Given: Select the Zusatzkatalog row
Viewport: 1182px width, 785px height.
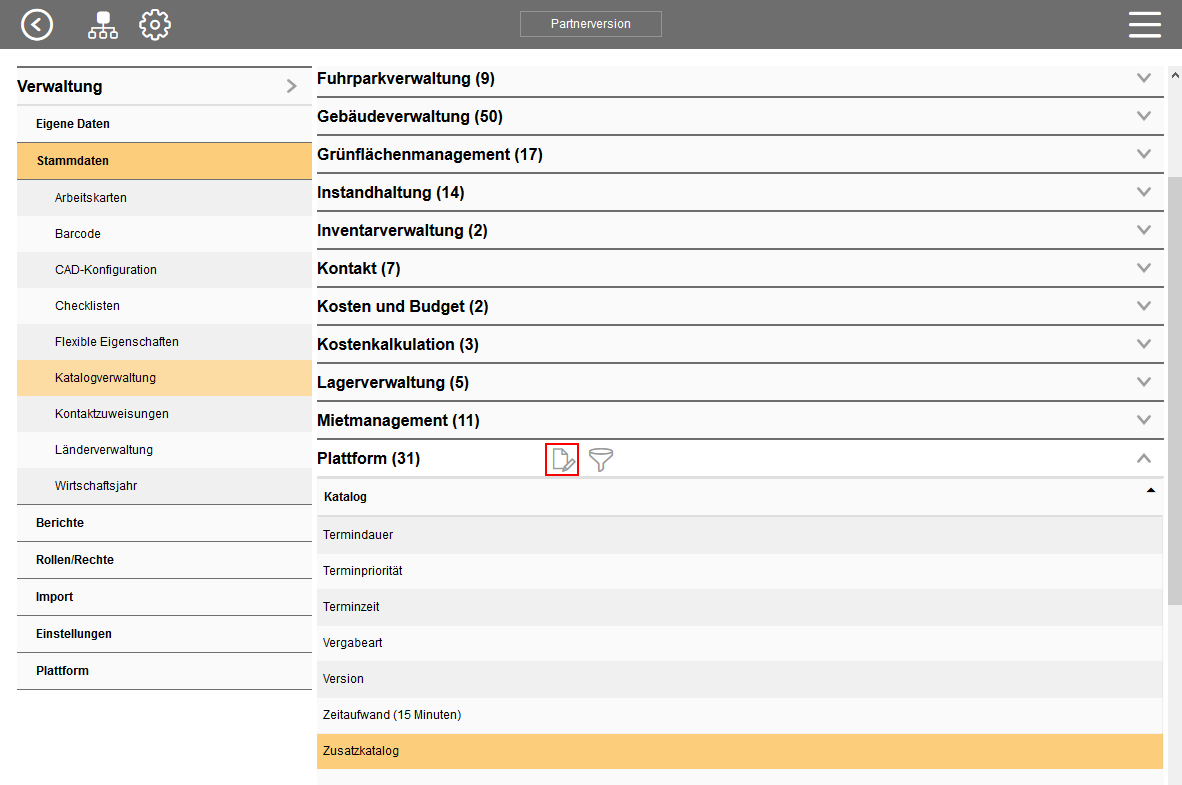Looking at the screenshot, I should [x=739, y=751].
